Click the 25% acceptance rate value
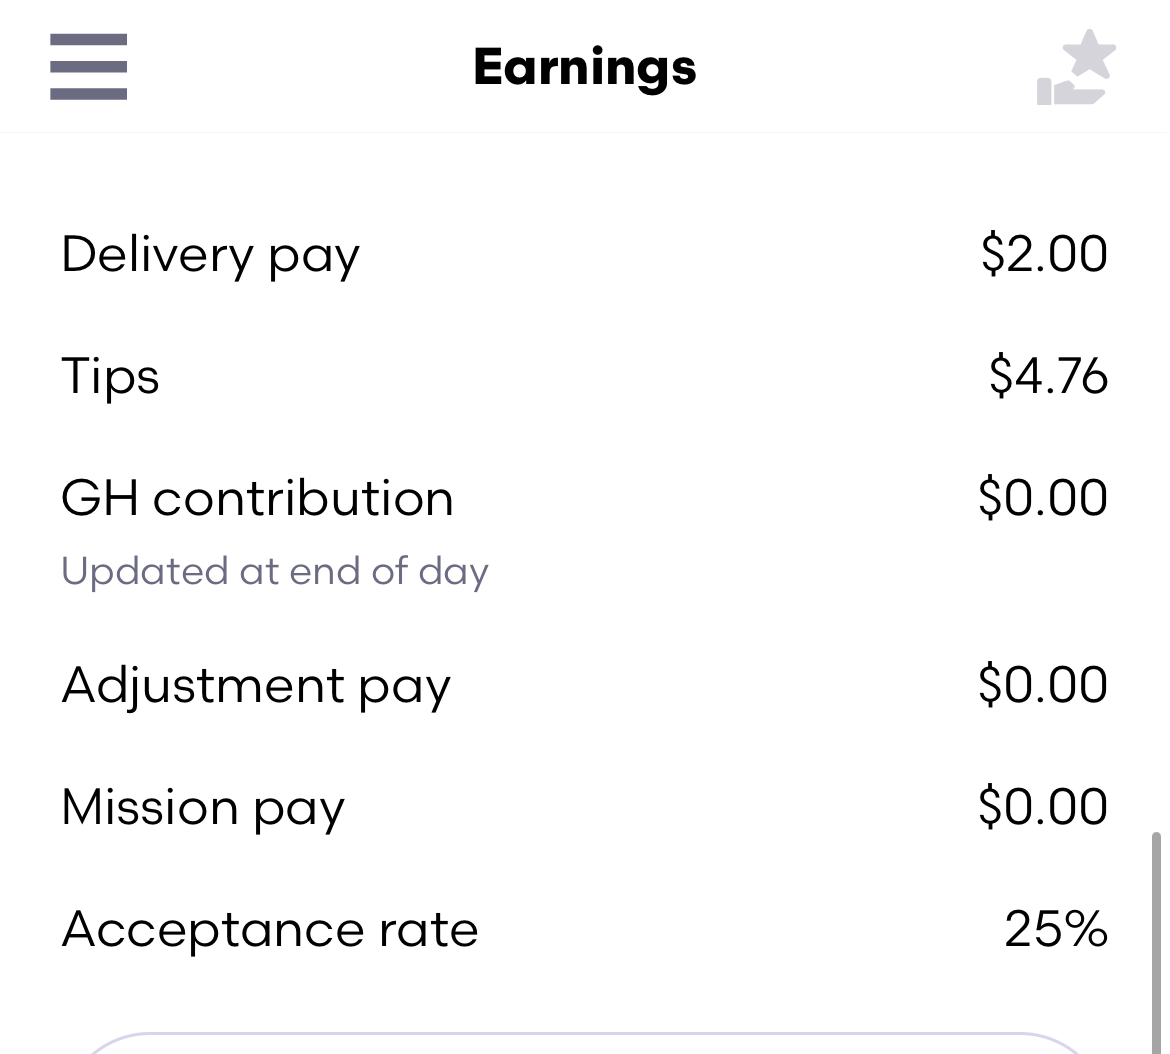Screen dimensions: 1170x1054 (x=1056, y=930)
